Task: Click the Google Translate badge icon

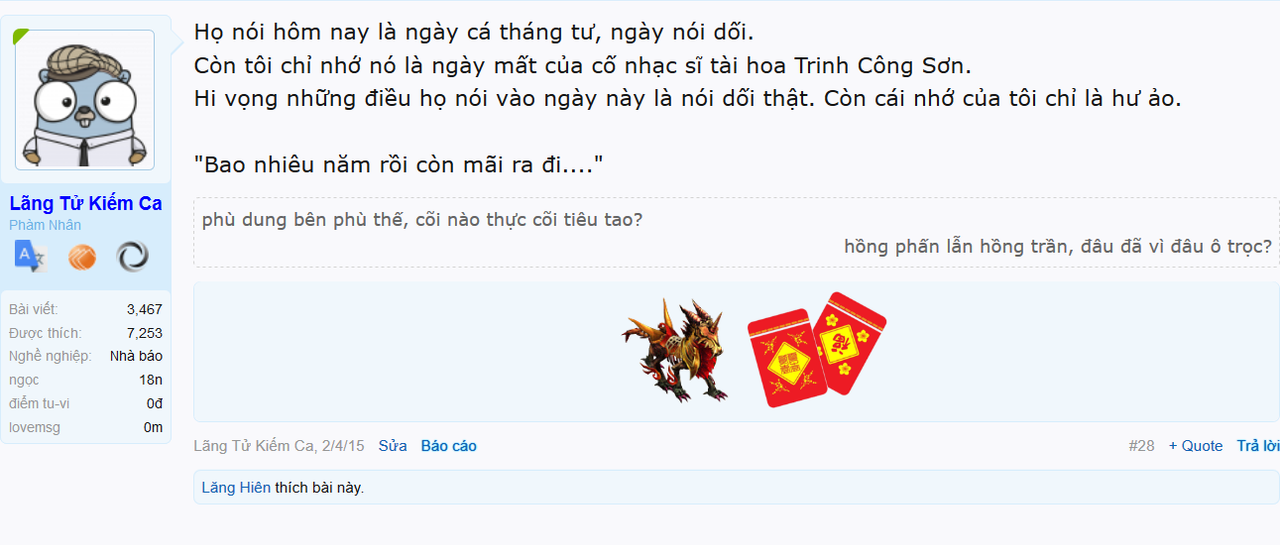Action: pos(30,257)
